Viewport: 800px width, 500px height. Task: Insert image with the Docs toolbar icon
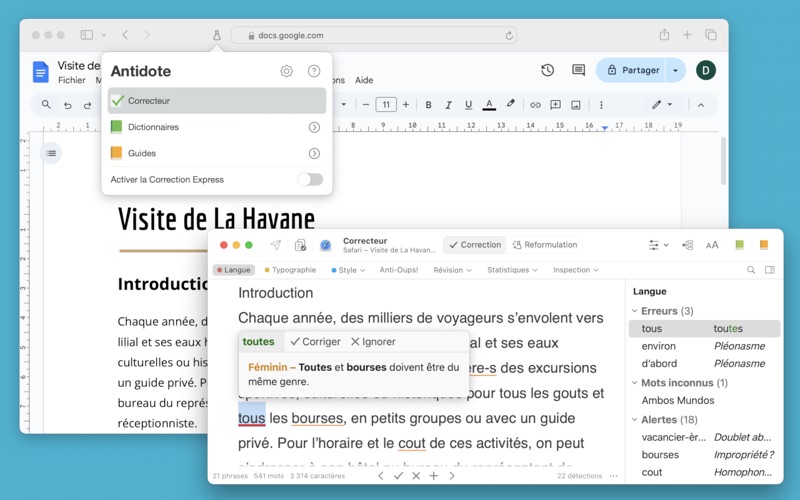[x=576, y=105]
